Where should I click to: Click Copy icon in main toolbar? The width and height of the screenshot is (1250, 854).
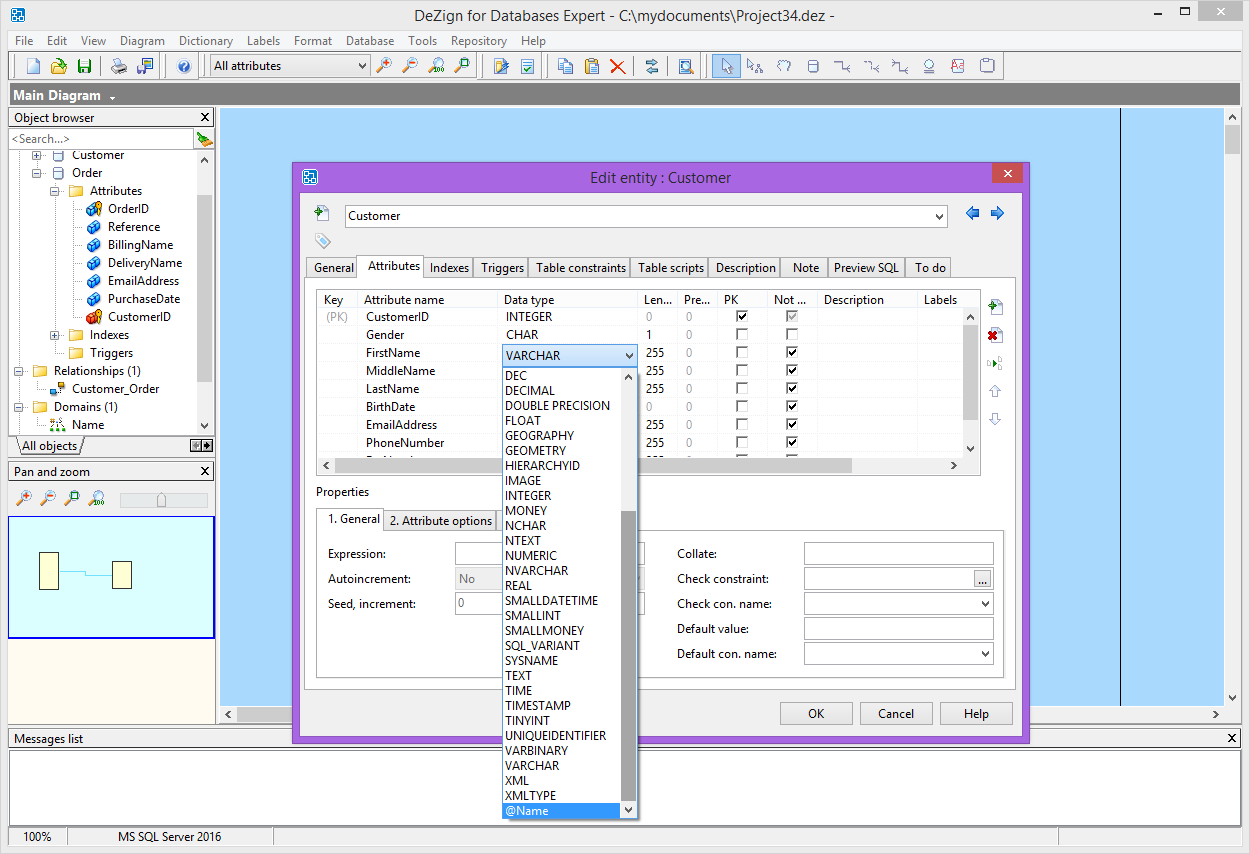point(566,67)
